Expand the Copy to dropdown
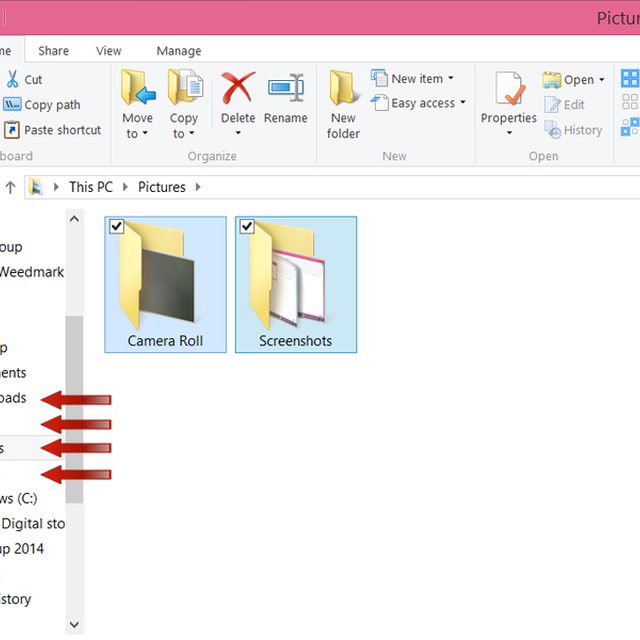640x640 pixels. tap(184, 126)
